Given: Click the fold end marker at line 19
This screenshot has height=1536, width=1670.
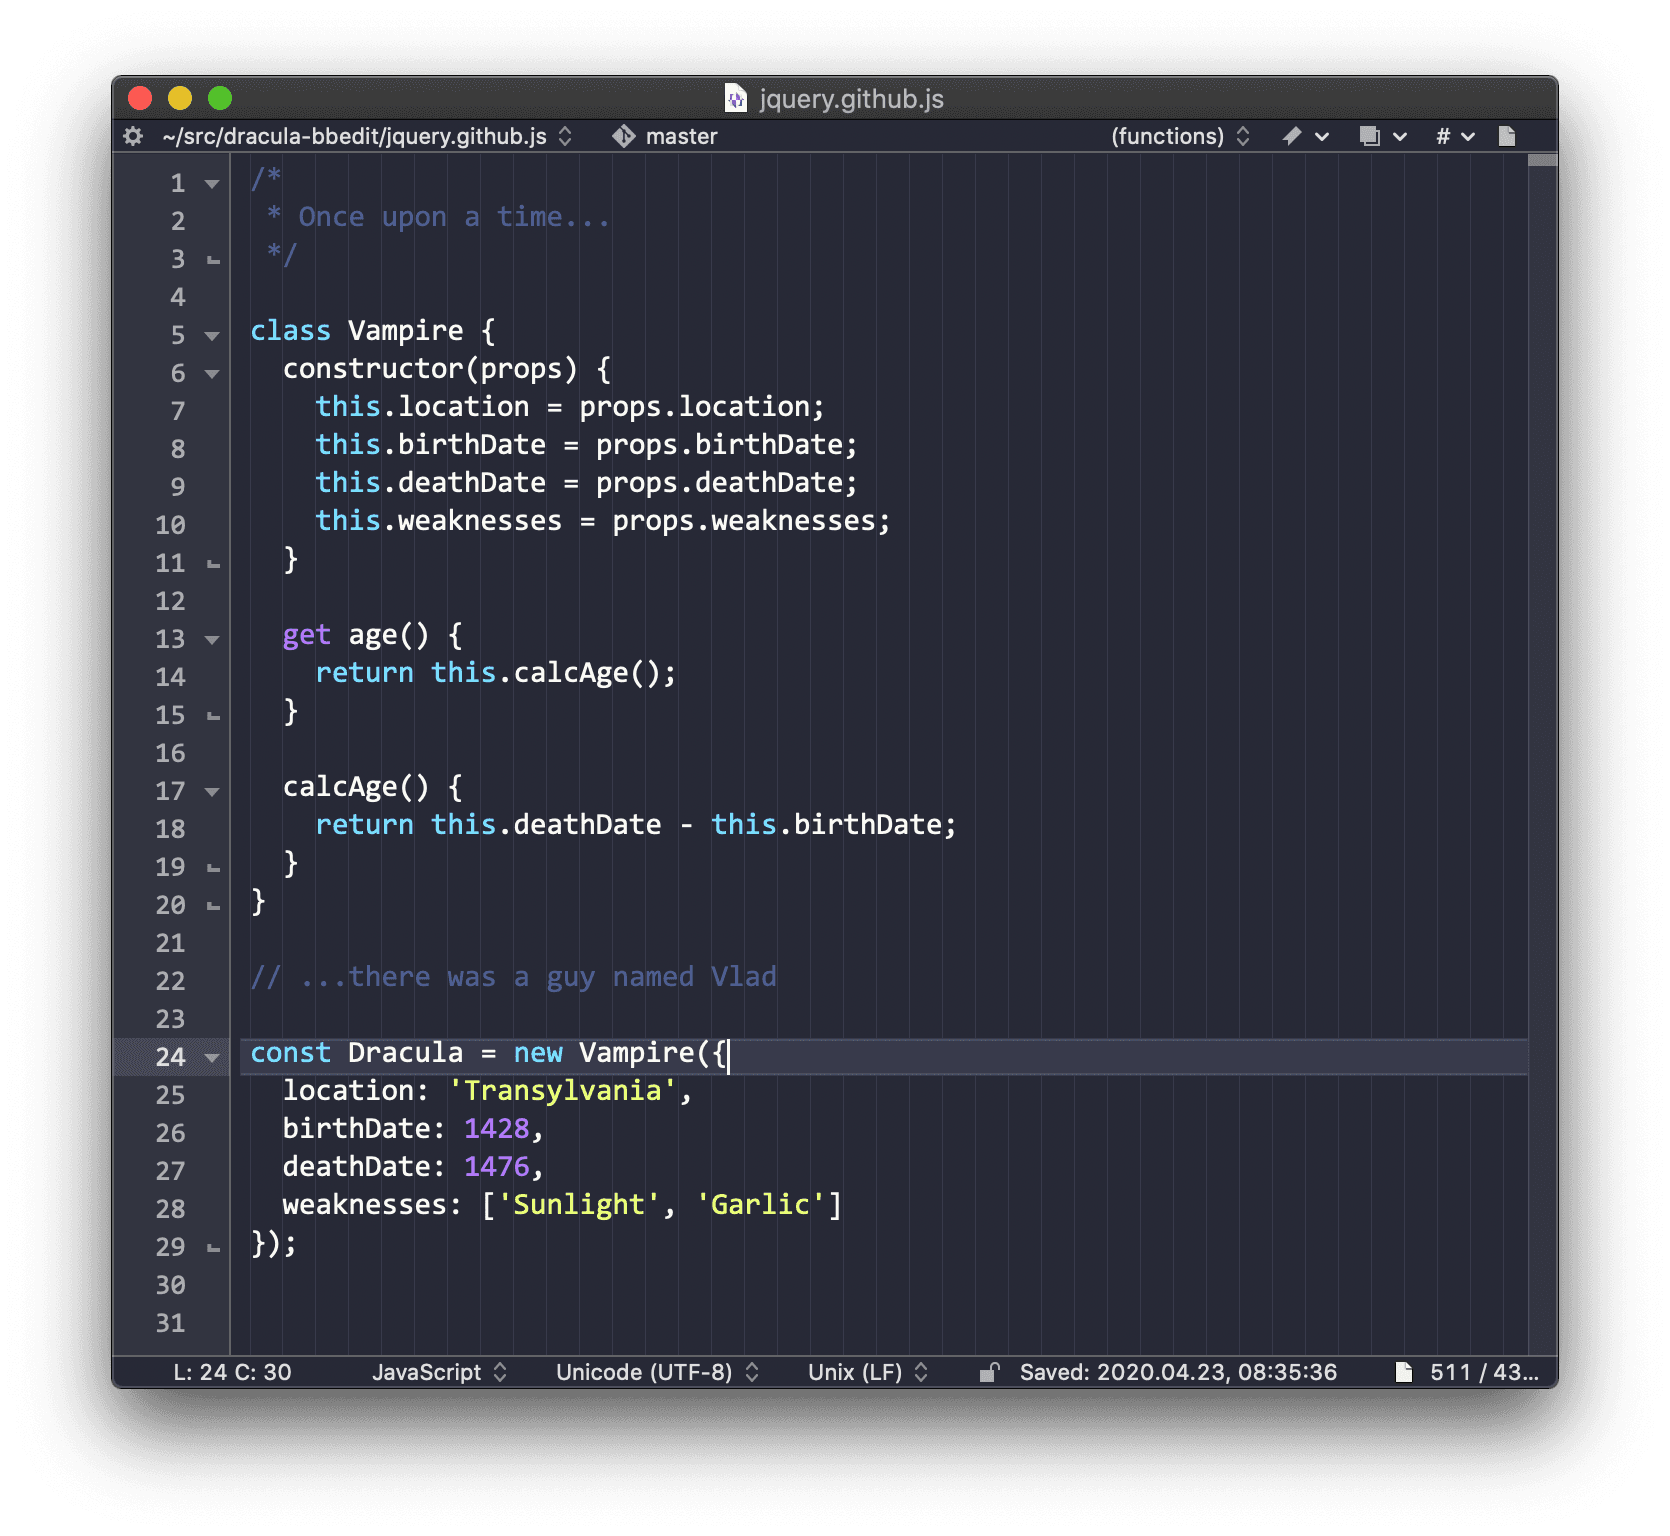Looking at the screenshot, I should (213, 869).
